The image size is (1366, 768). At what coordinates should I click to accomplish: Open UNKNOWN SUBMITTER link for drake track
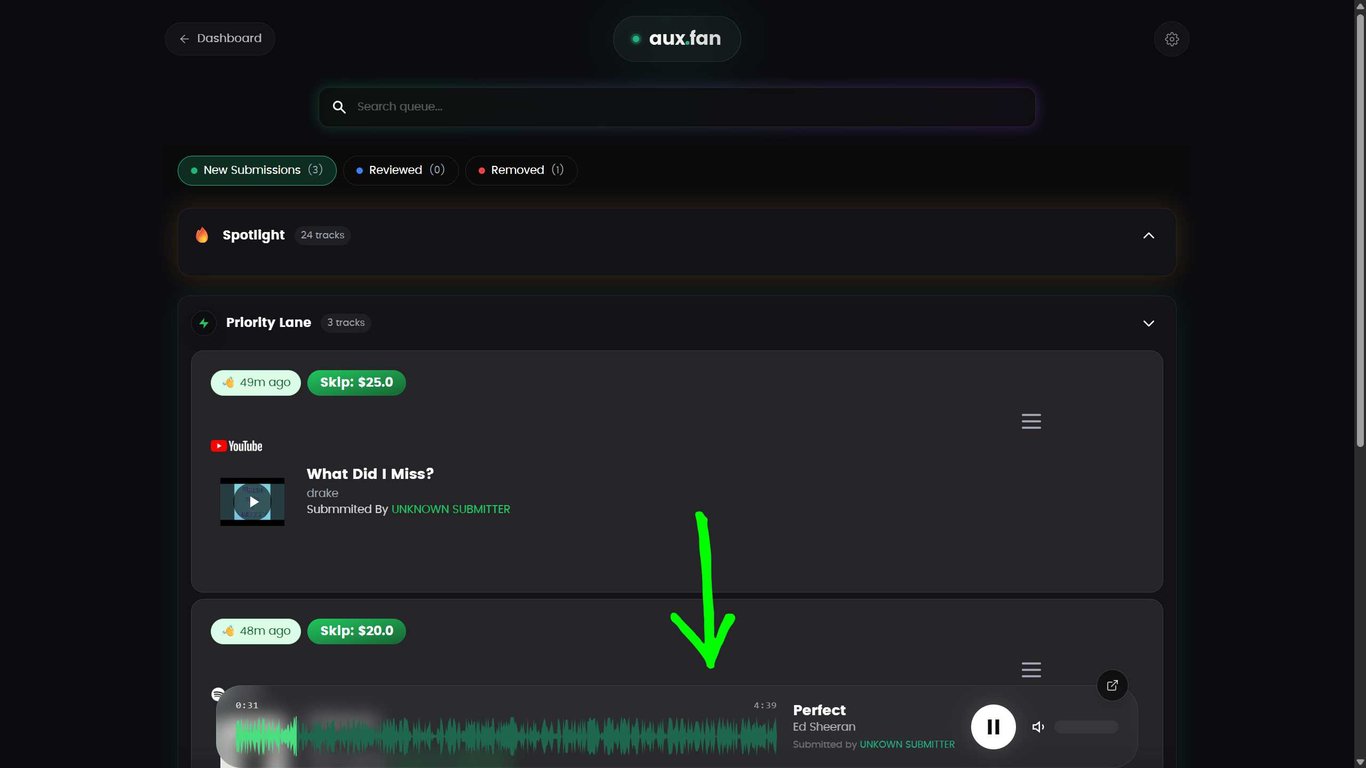451,509
